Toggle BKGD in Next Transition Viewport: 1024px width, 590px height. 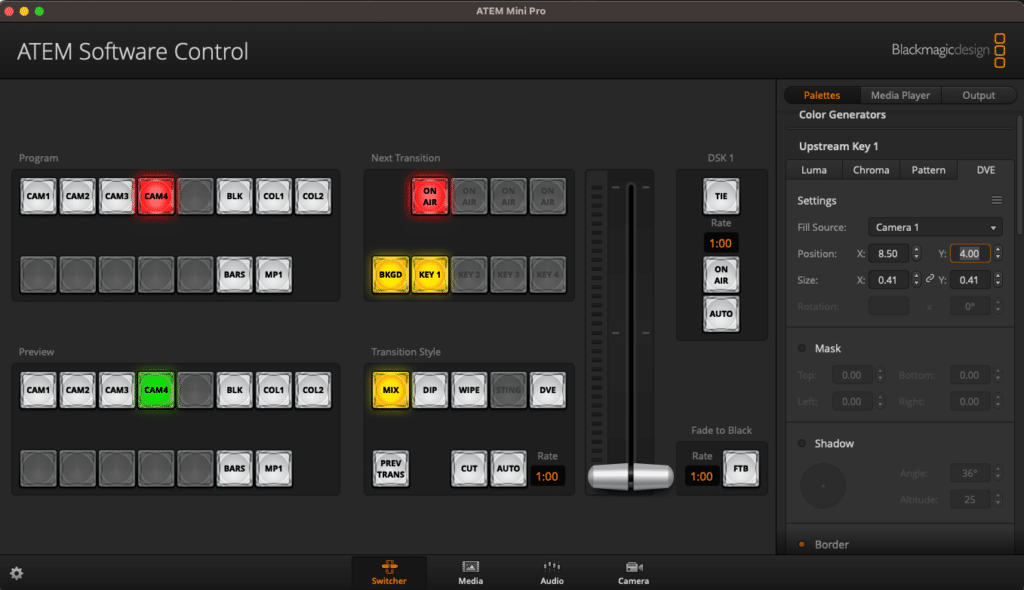pyautogui.click(x=391, y=274)
